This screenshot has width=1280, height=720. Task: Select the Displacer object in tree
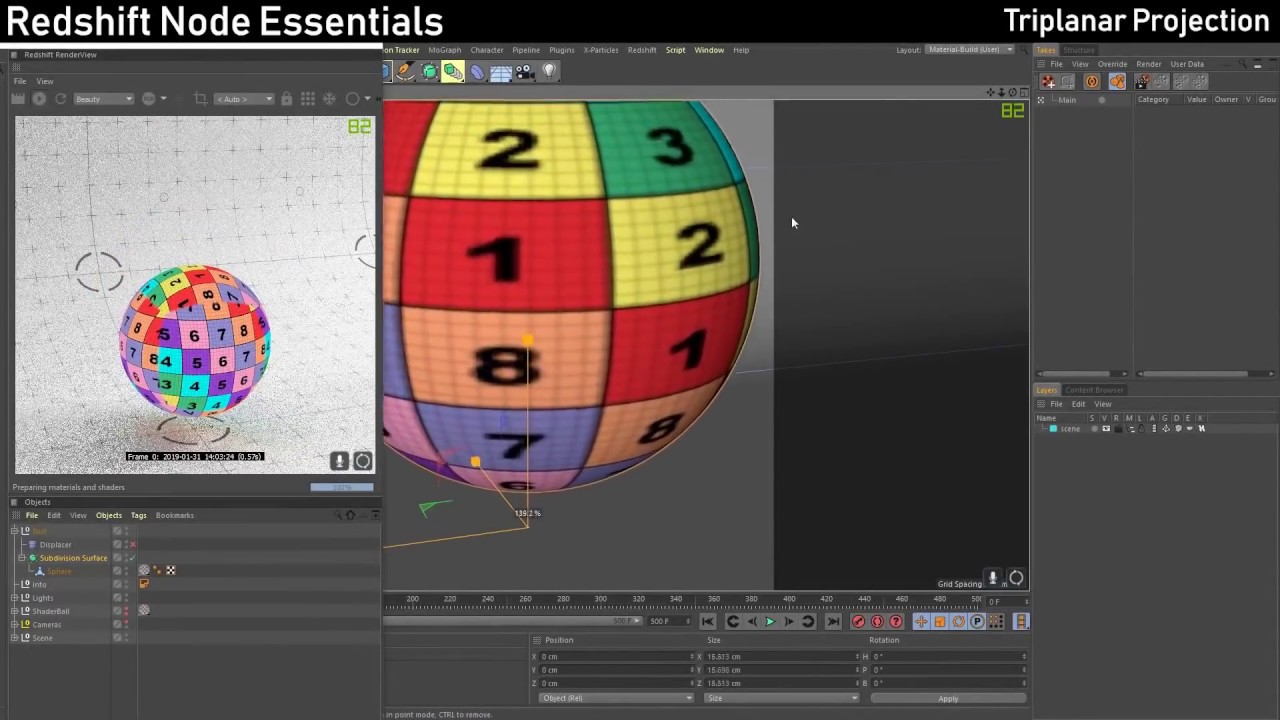[x=55, y=545]
